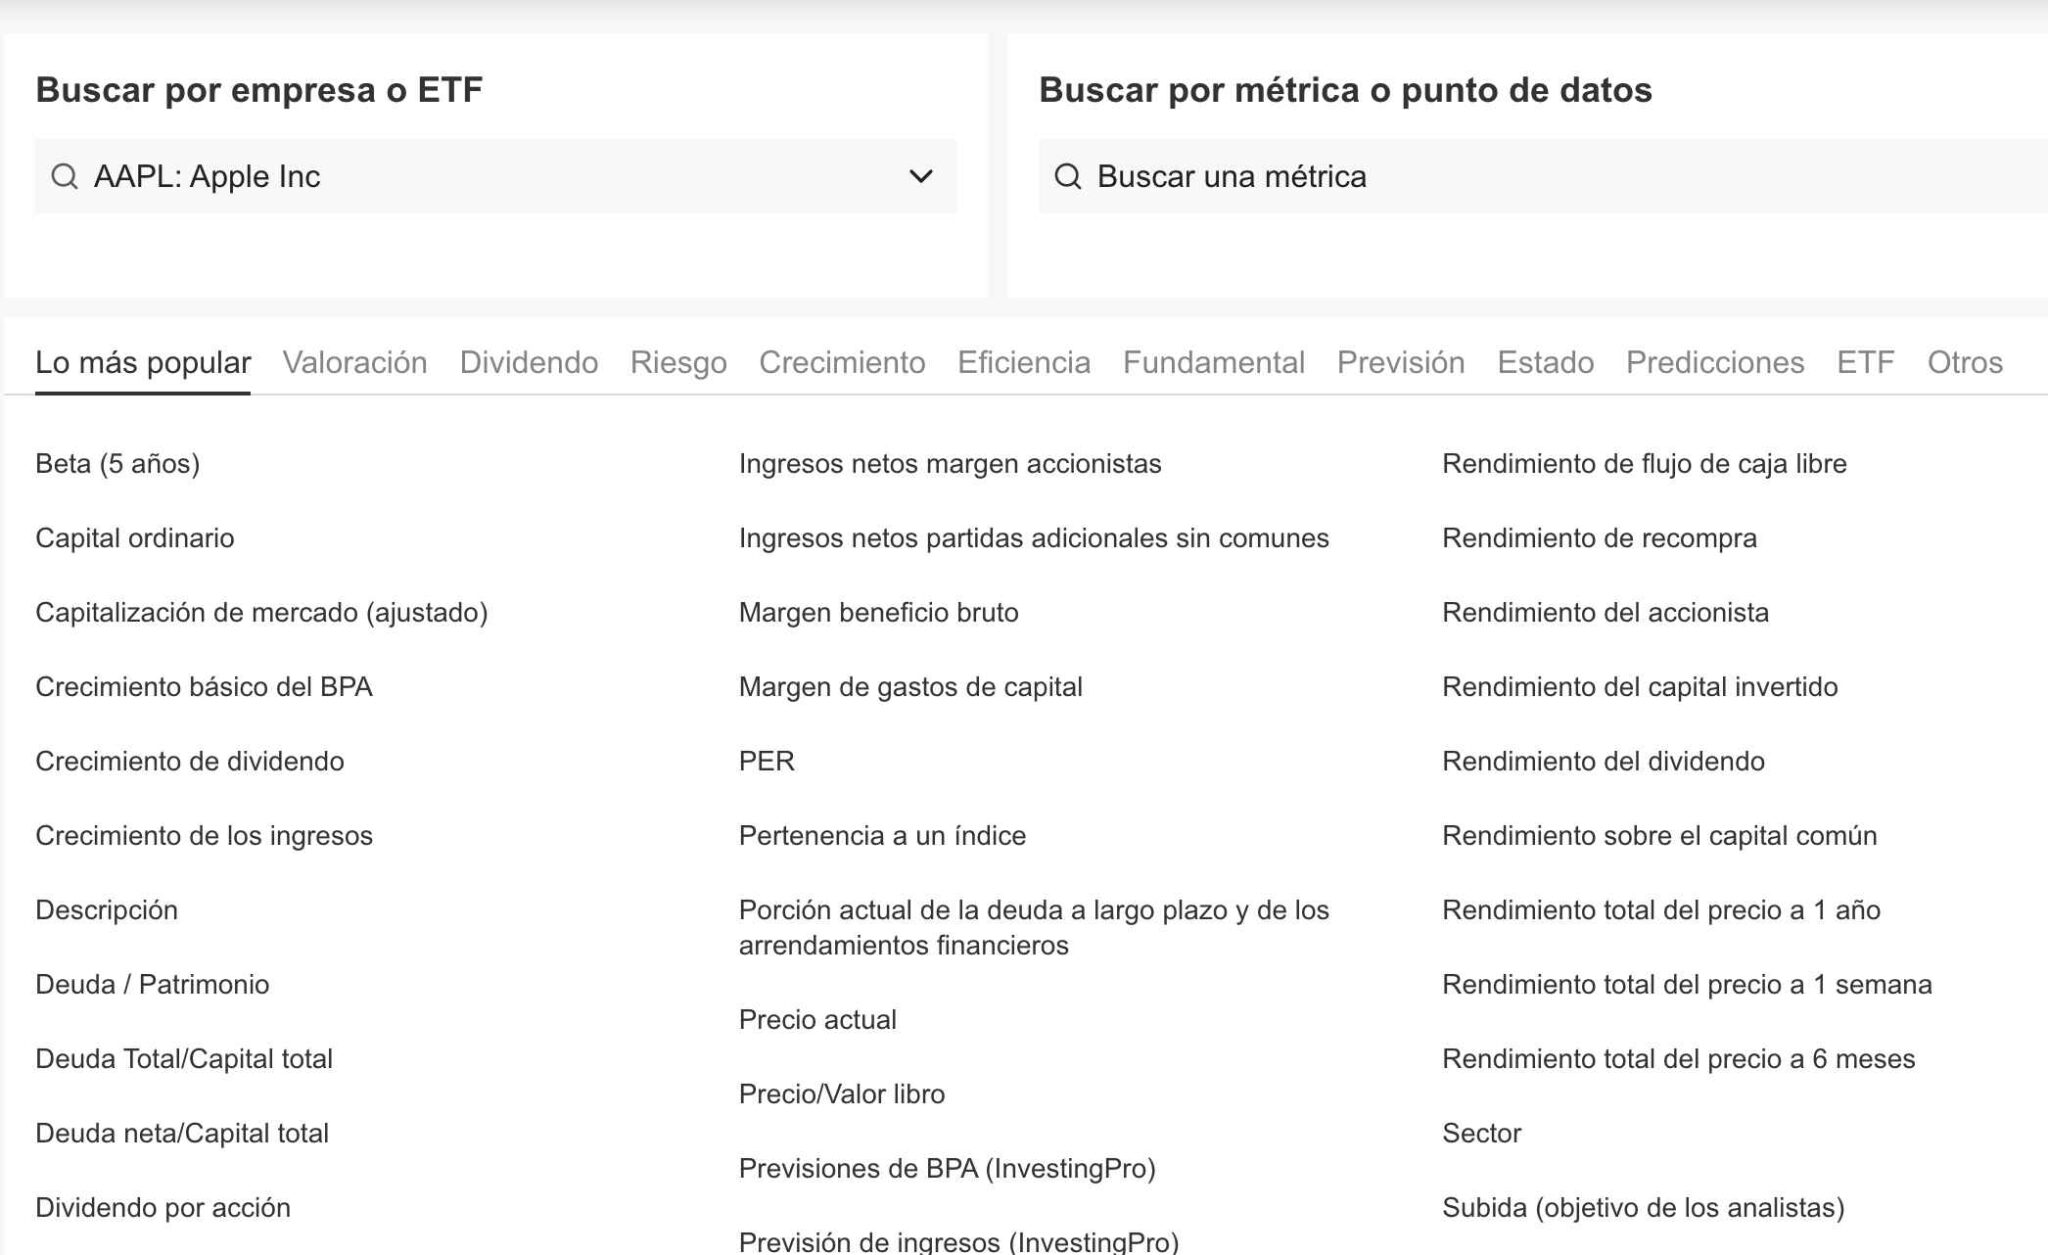This screenshot has width=2048, height=1255.
Task: Click 'Capitalización de mercado (ajustado)'
Action: click(263, 612)
